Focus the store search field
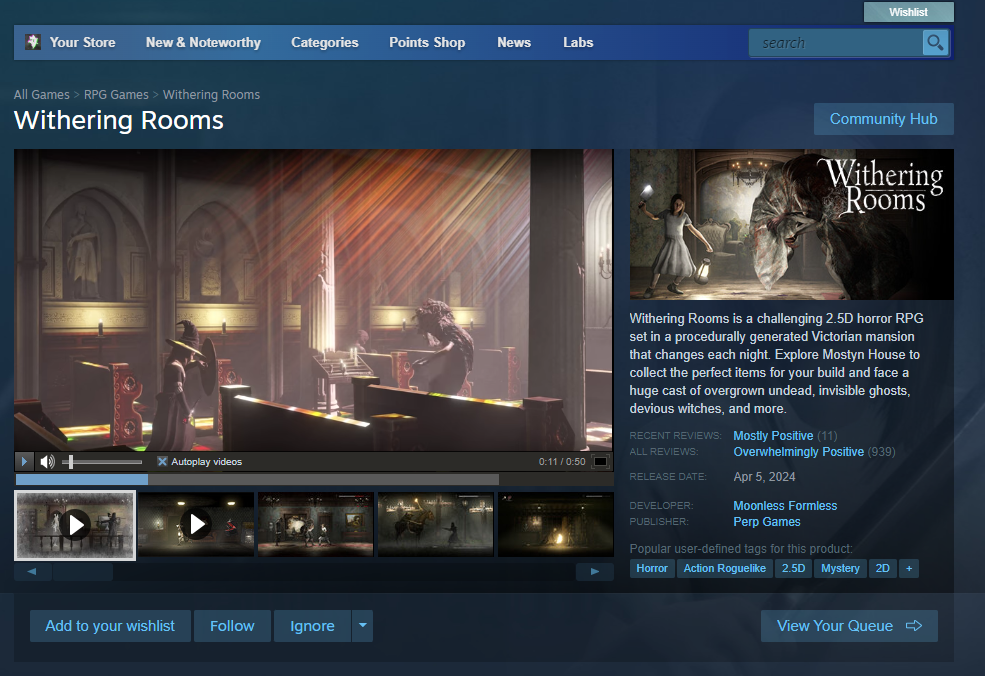The width and height of the screenshot is (985, 676). point(835,43)
